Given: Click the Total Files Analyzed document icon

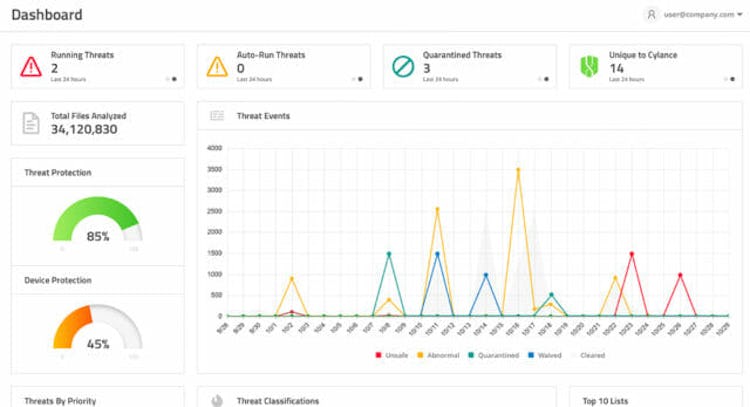Looking at the screenshot, I should [31, 123].
